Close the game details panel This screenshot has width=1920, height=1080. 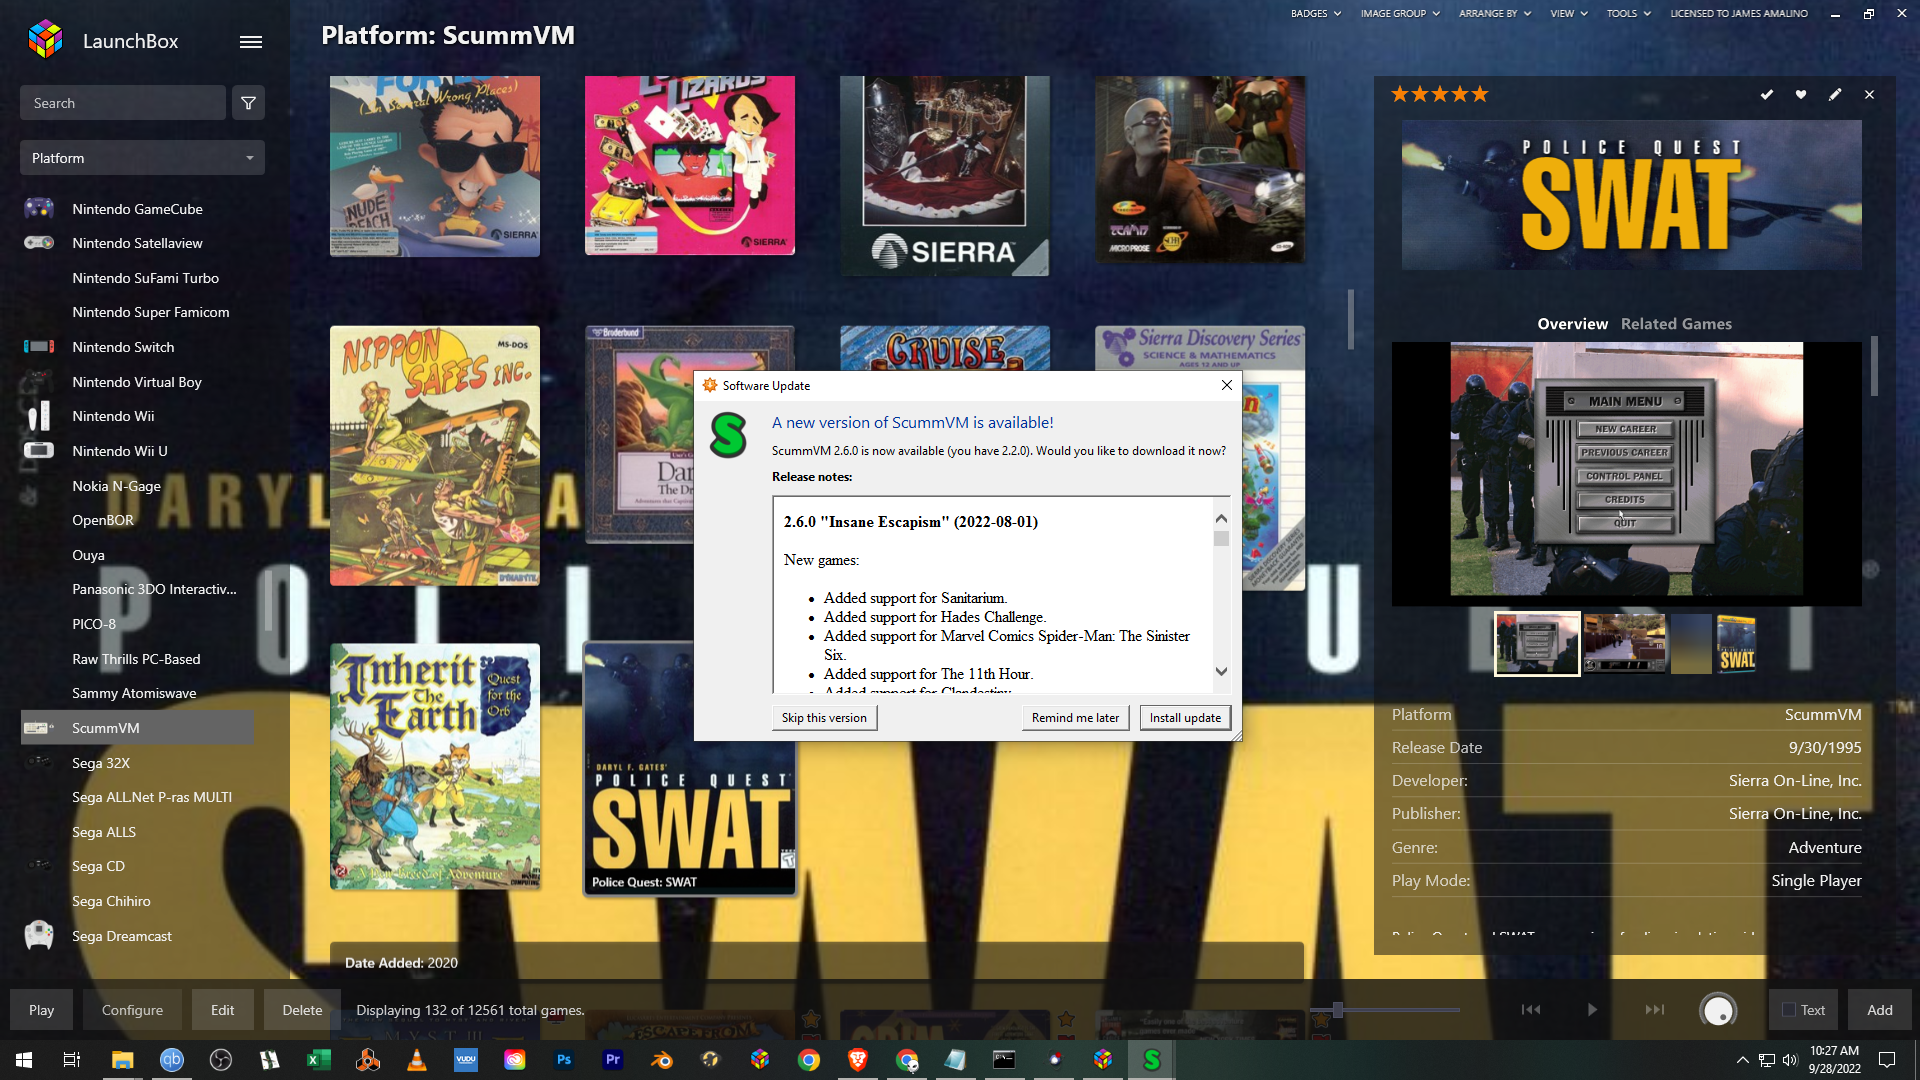click(x=1869, y=94)
